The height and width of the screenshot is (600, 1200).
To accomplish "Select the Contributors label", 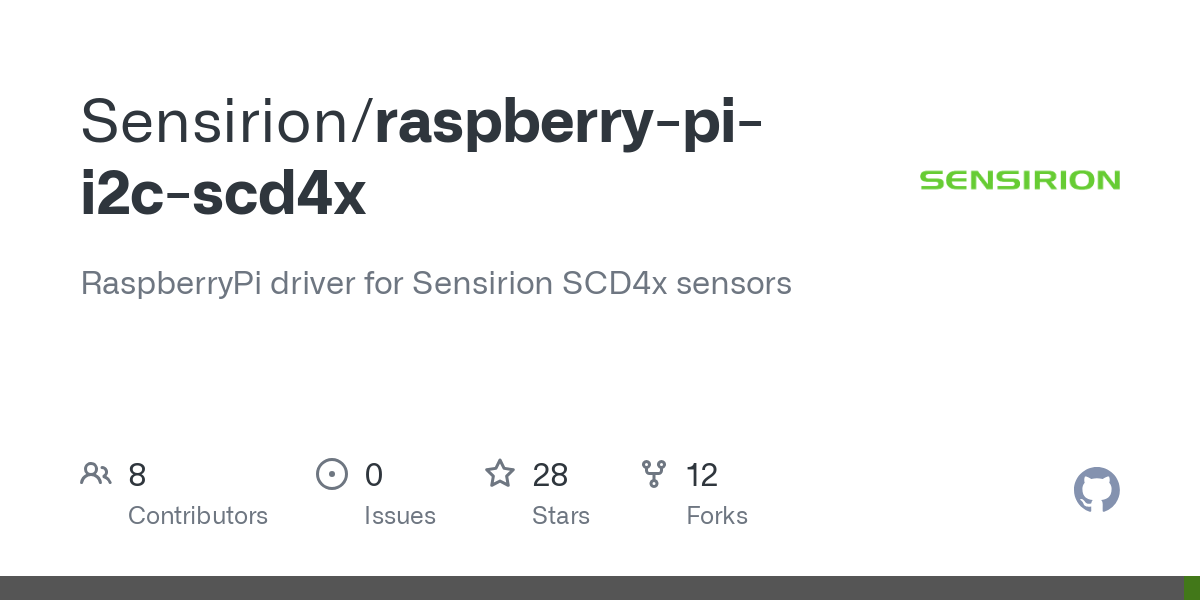I will (198, 516).
